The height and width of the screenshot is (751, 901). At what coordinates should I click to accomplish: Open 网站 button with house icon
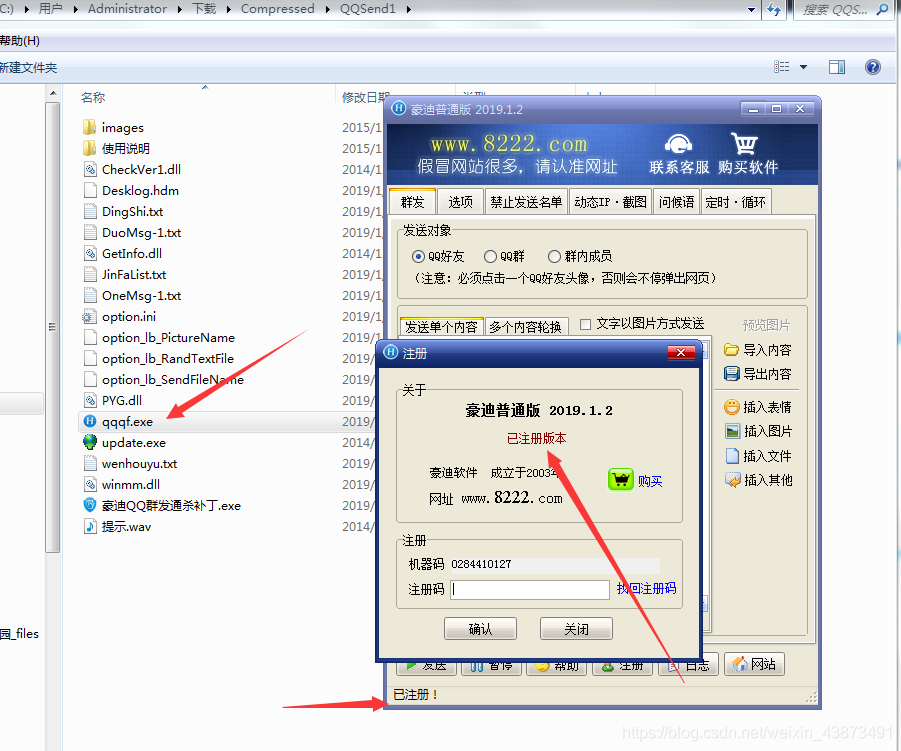(754, 664)
